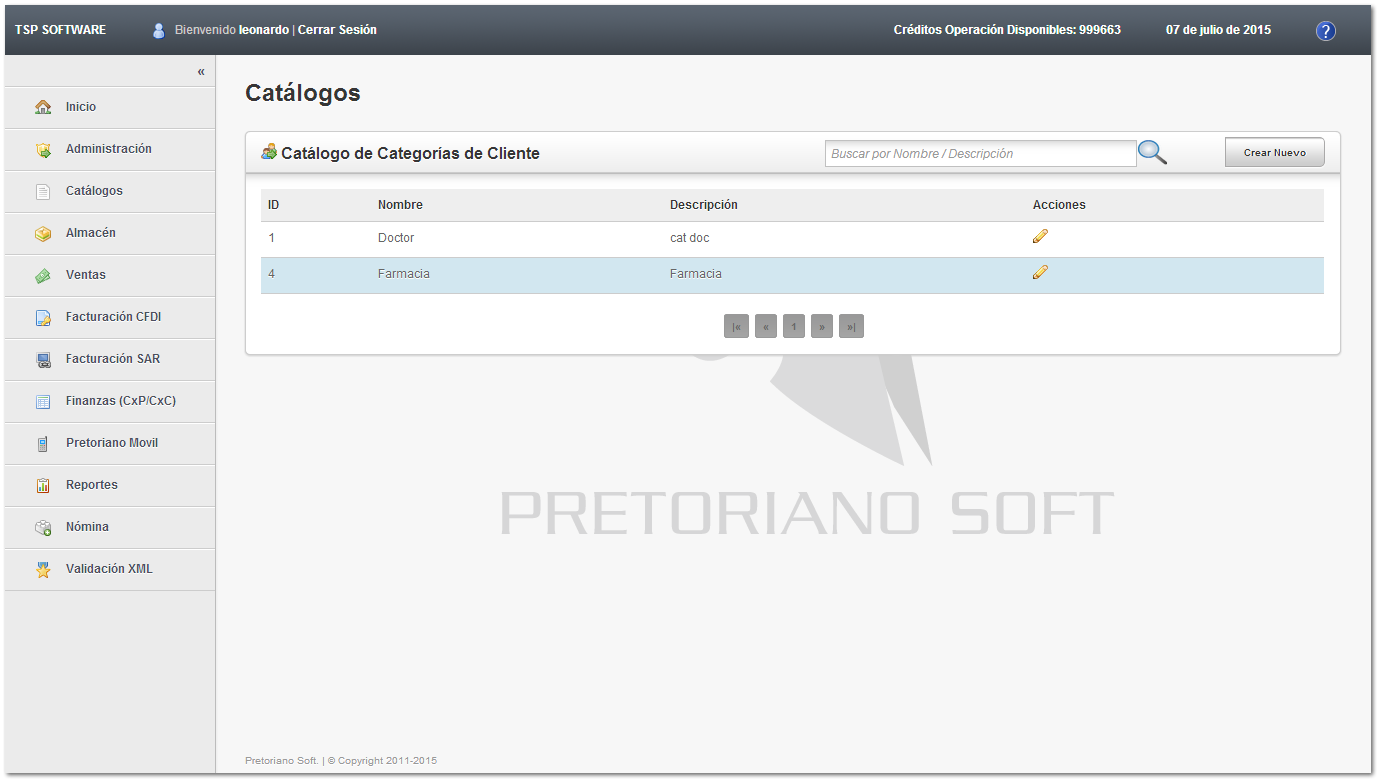The height and width of the screenshot is (782, 1380).
Task: Click the magnifying glass search icon
Action: click(x=1153, y=153)
